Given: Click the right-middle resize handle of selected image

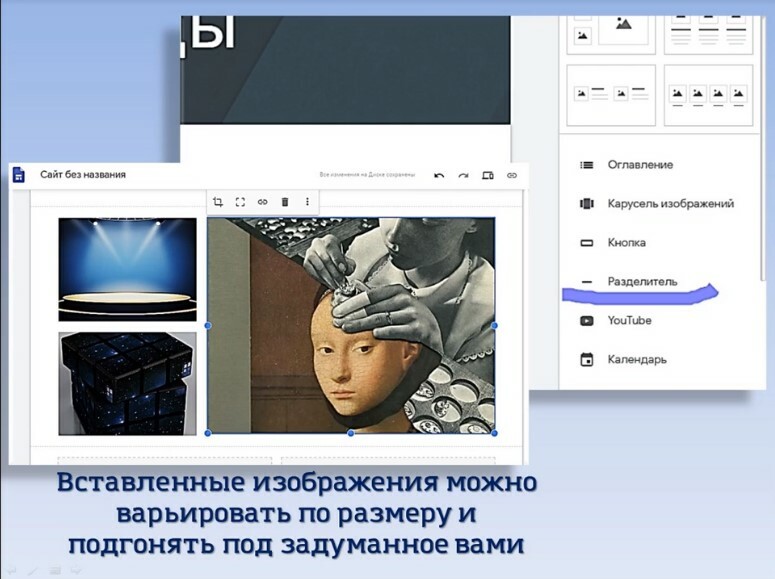Looking at the screenshot, I should 494,325.
